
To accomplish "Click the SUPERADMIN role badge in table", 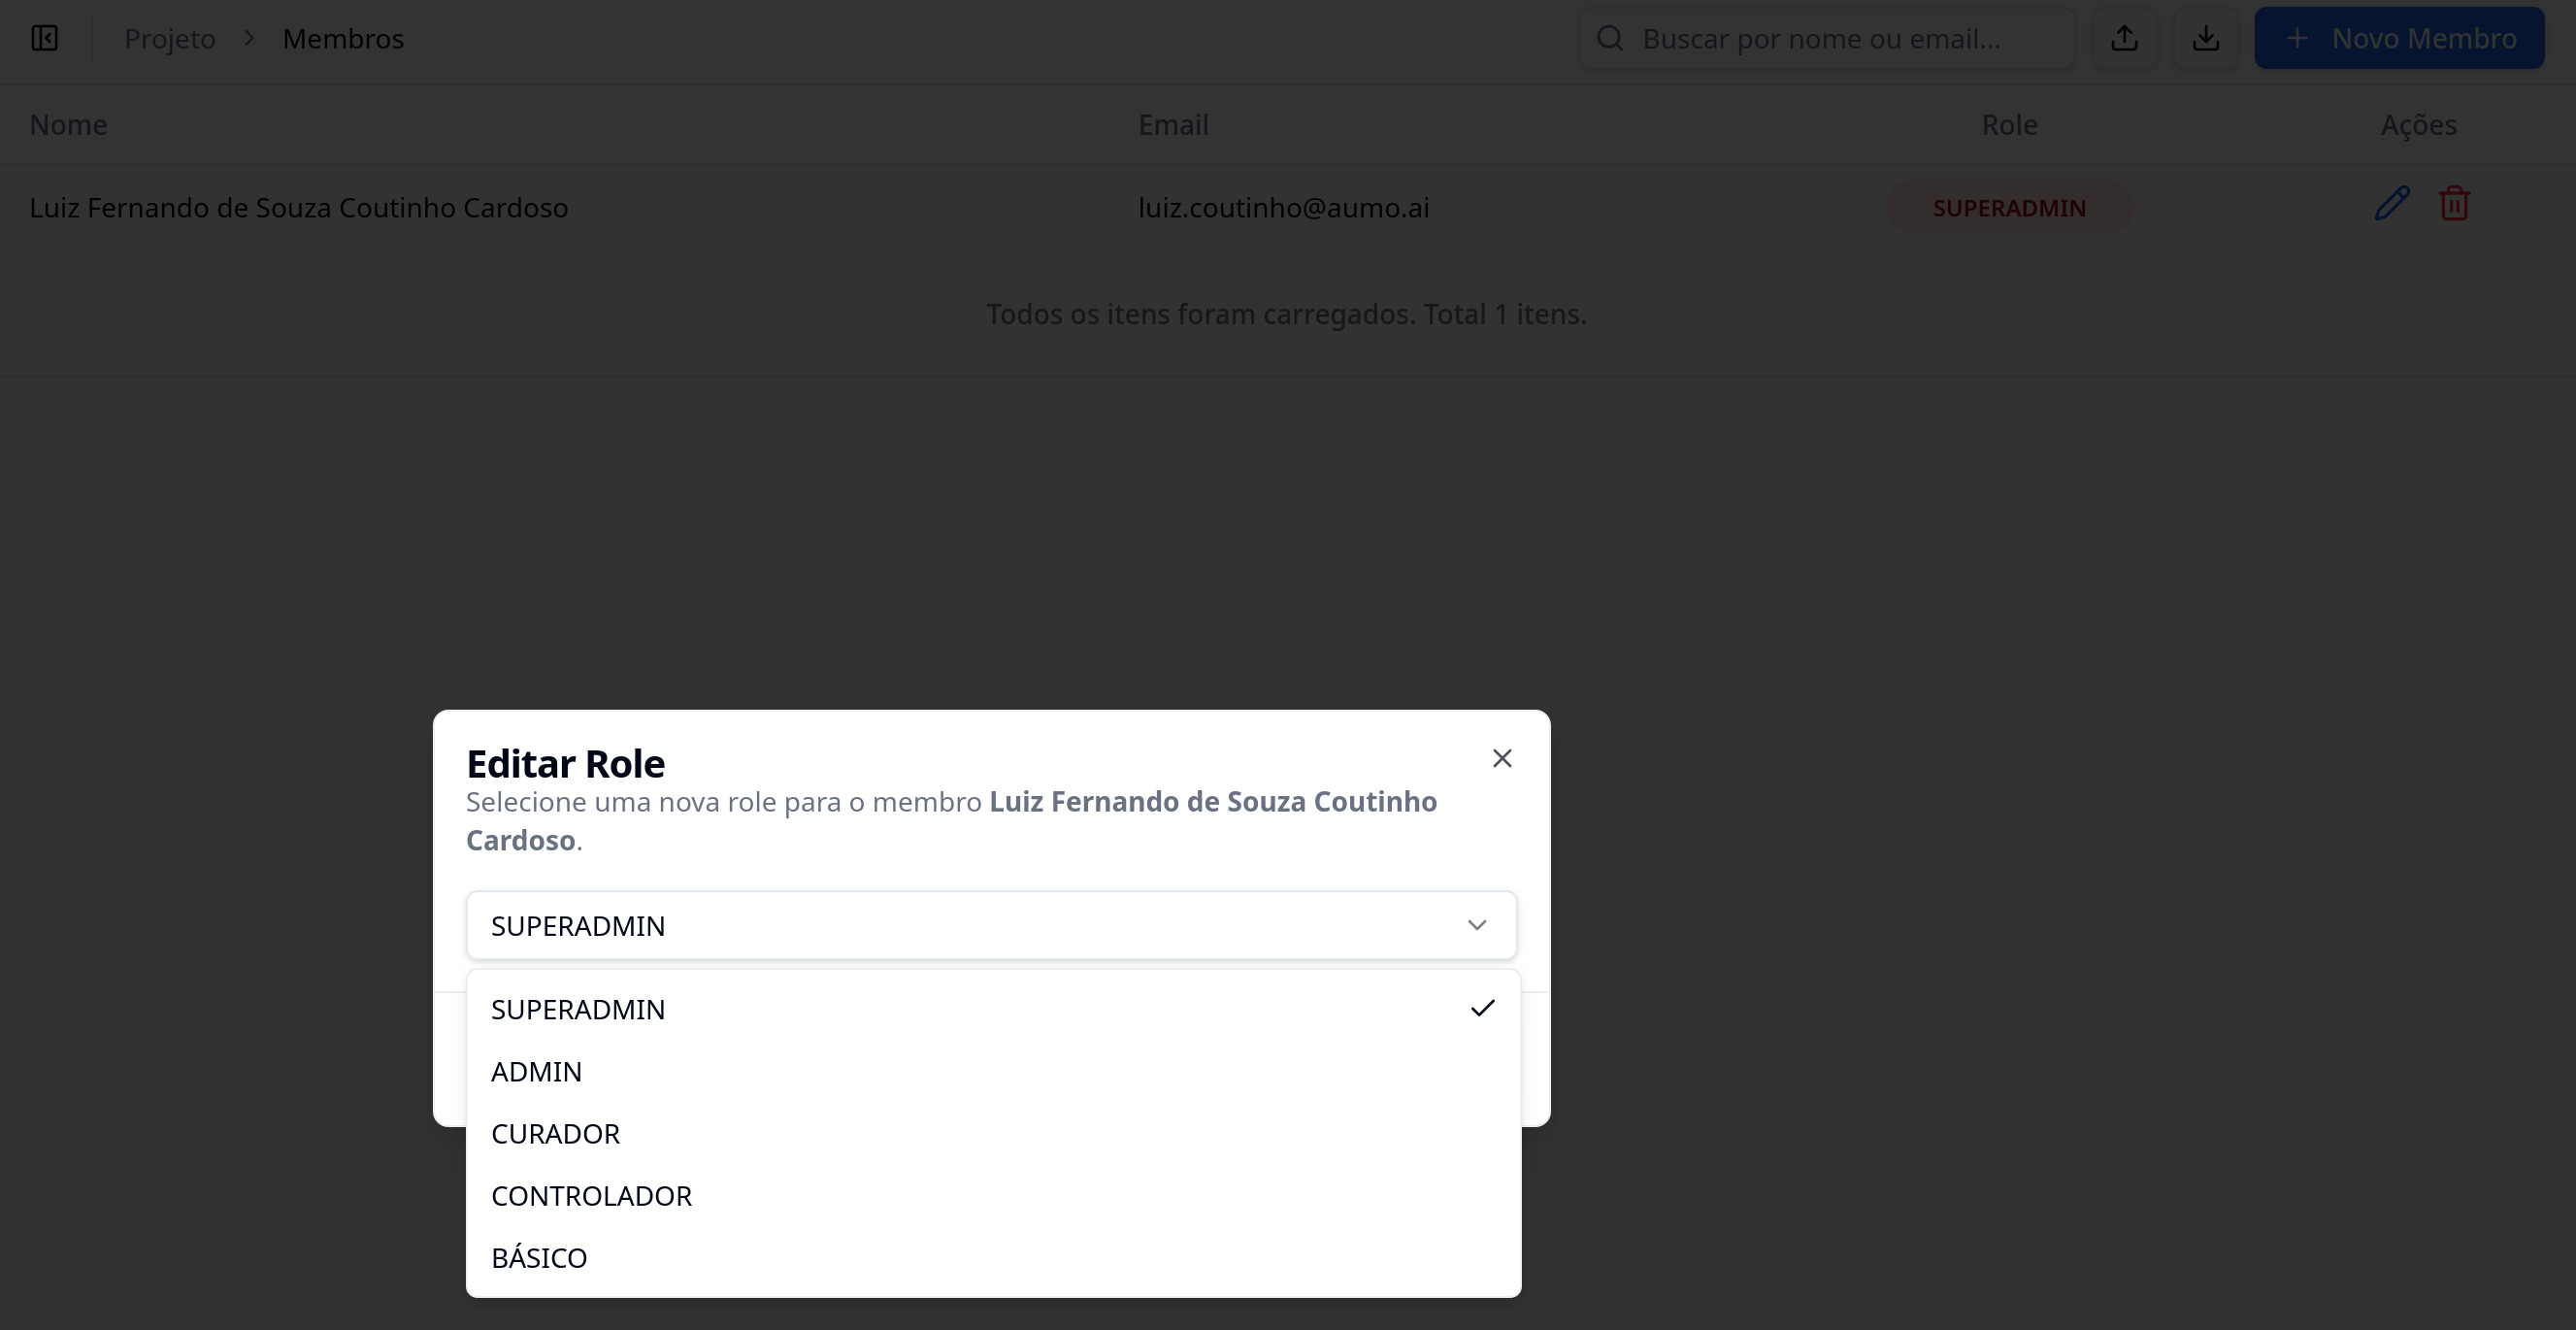I will pyautogui.click(x=2008, y=207).
